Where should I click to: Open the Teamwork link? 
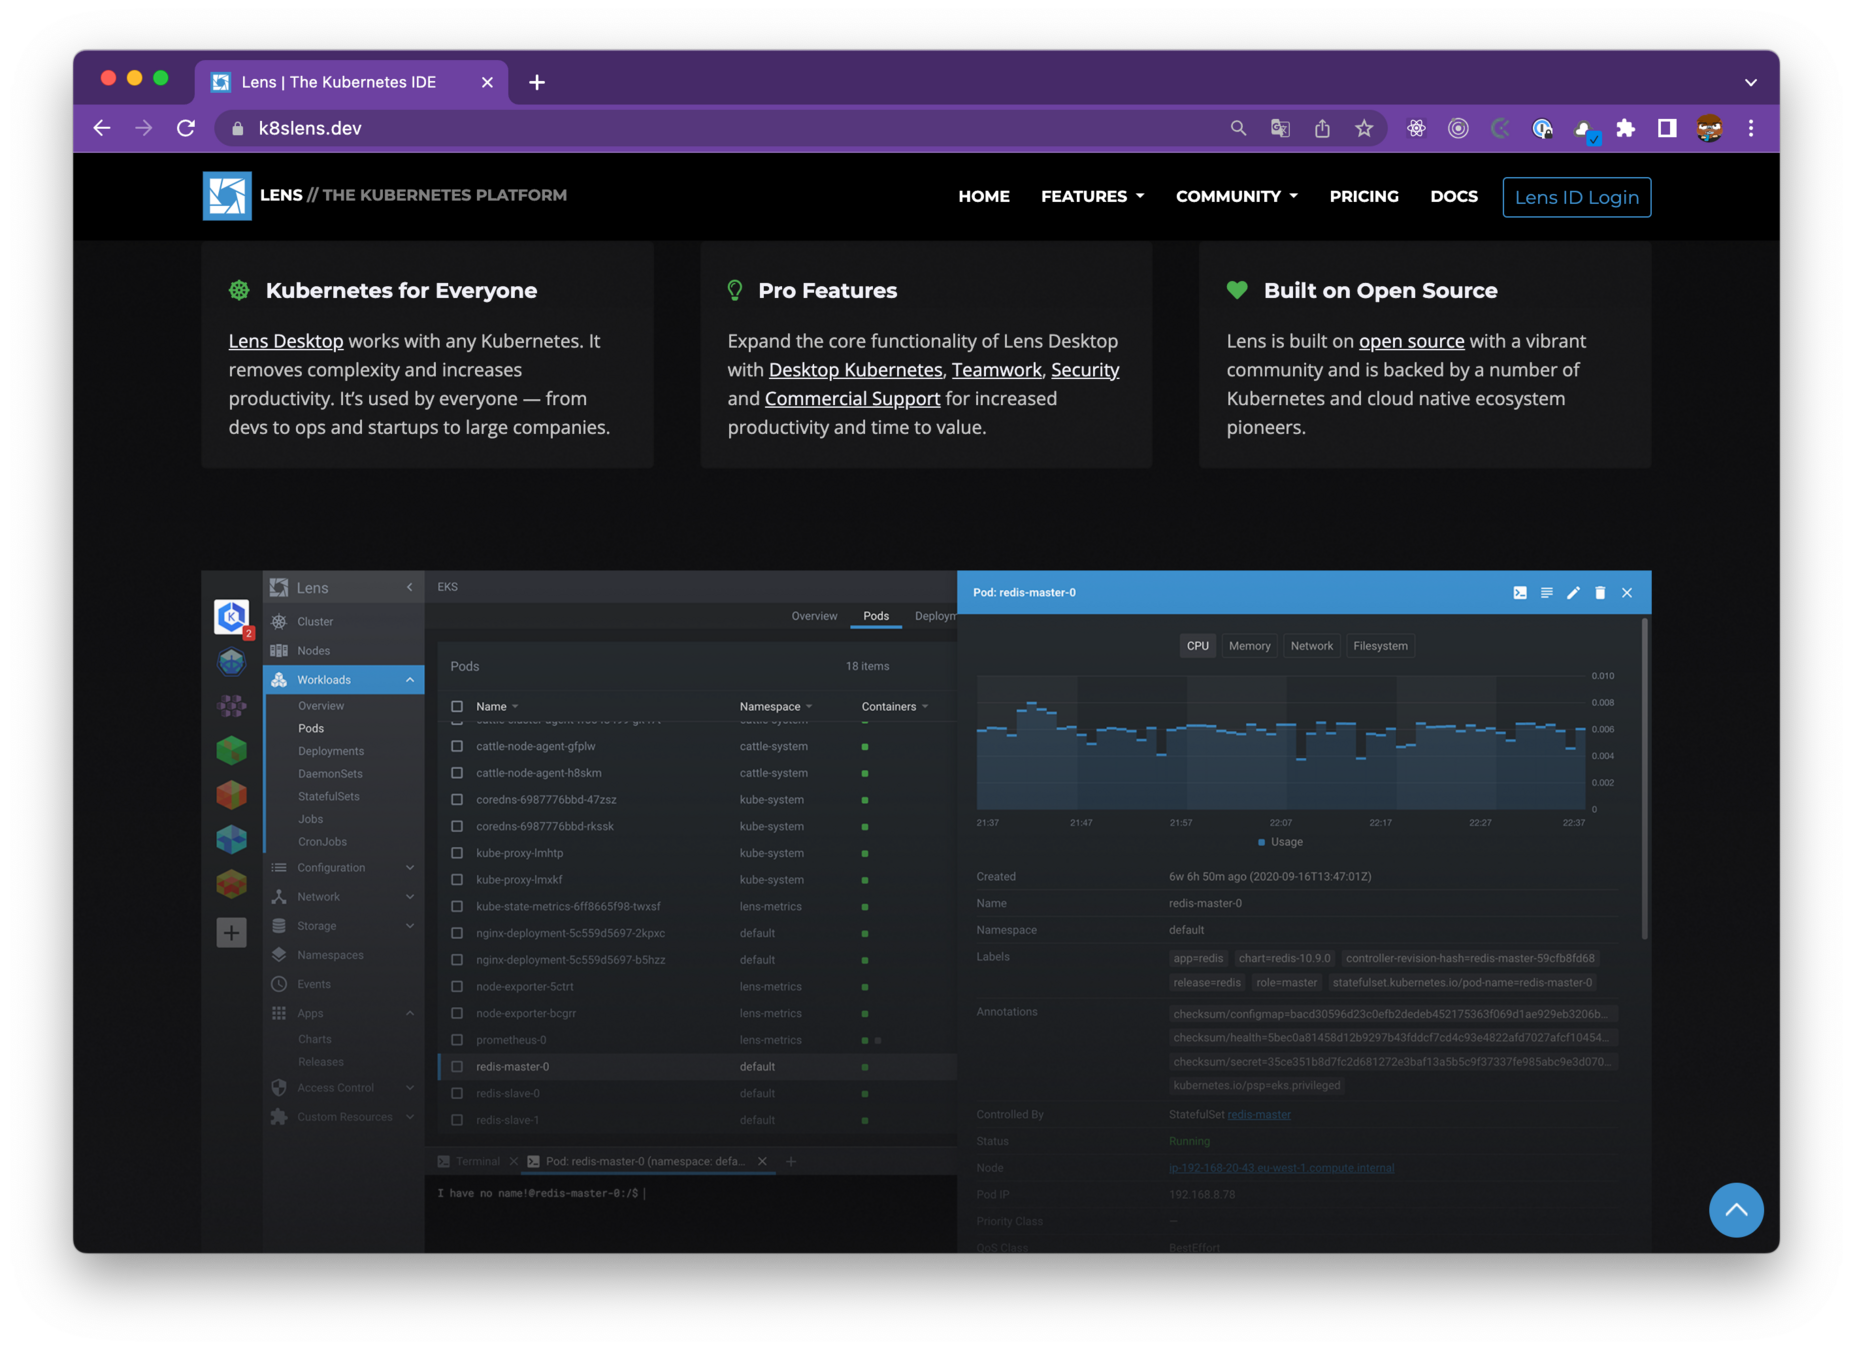click(x=996, y=370)
